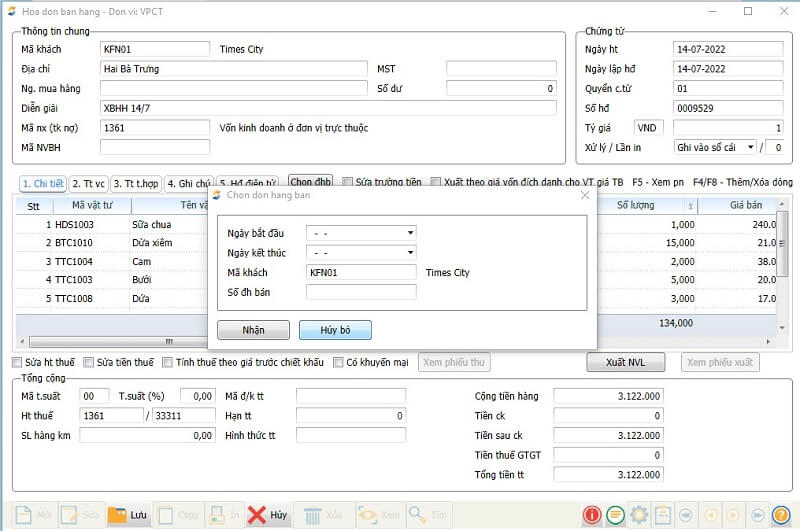Image resolution: width=800 pixels, height=531 pixels.
Task: Switch to the 5. Hđ điện tử tab
Action: 247,183
